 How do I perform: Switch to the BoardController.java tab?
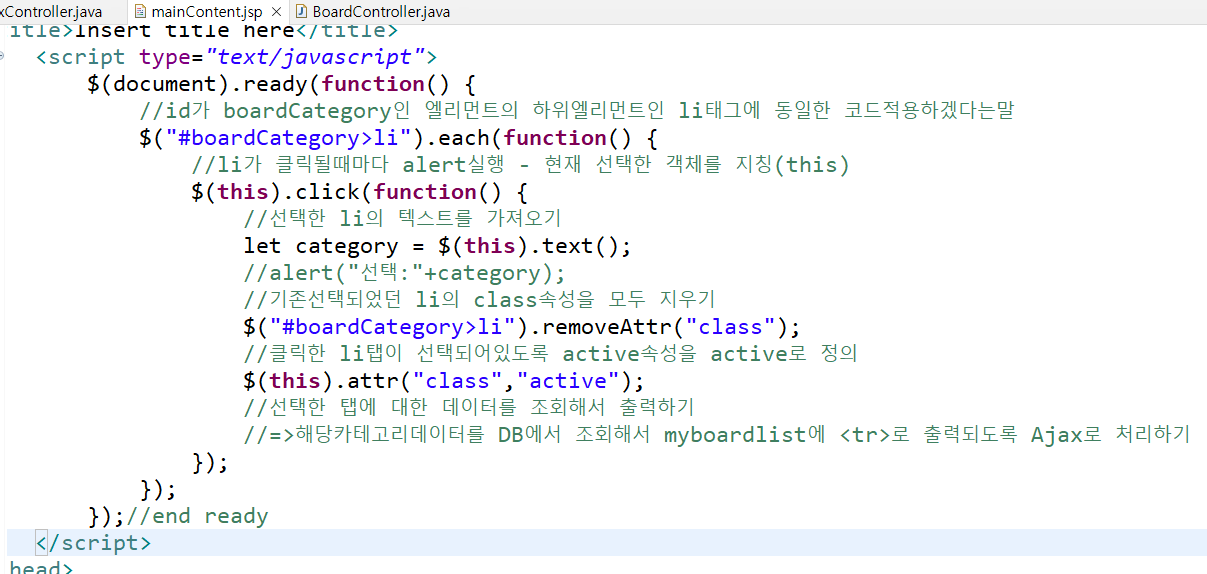point(371,12)
